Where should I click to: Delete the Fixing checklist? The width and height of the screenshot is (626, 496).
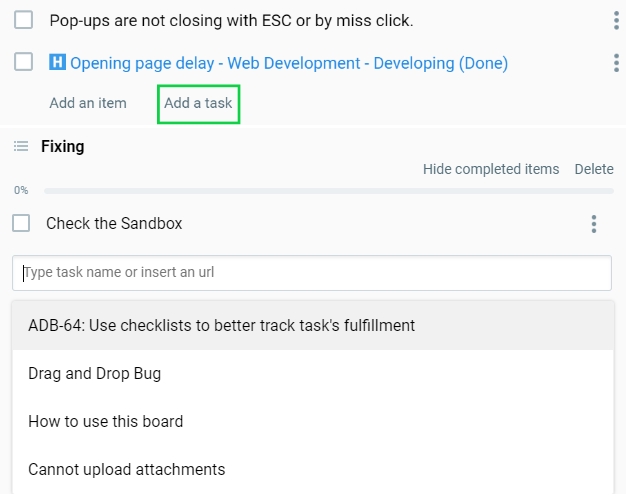594,169
